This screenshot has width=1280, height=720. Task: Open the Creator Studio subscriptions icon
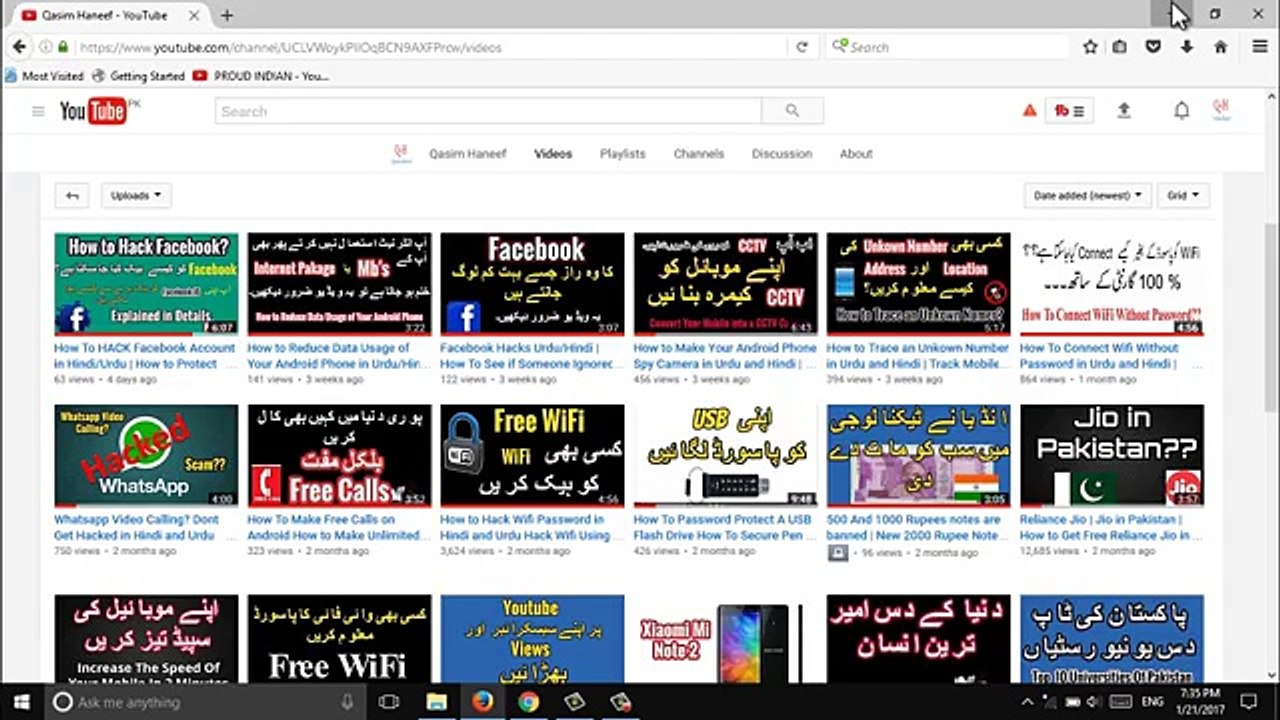1068,111
